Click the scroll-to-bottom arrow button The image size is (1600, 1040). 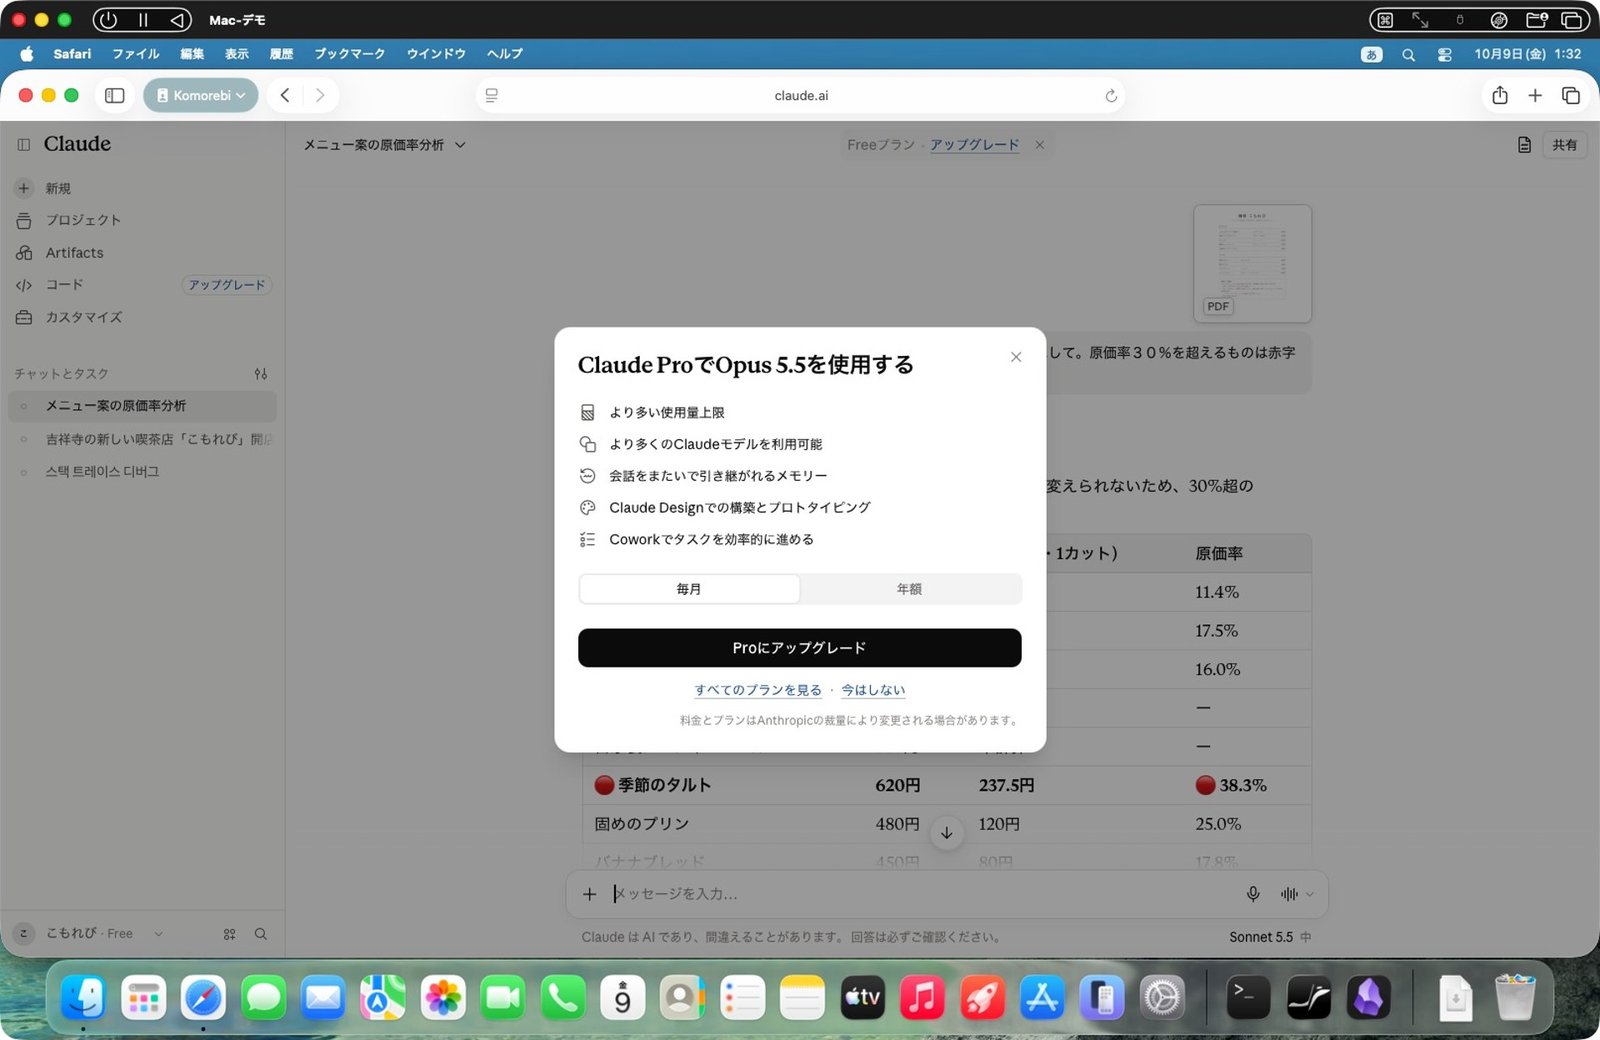[x=946, y=833]
